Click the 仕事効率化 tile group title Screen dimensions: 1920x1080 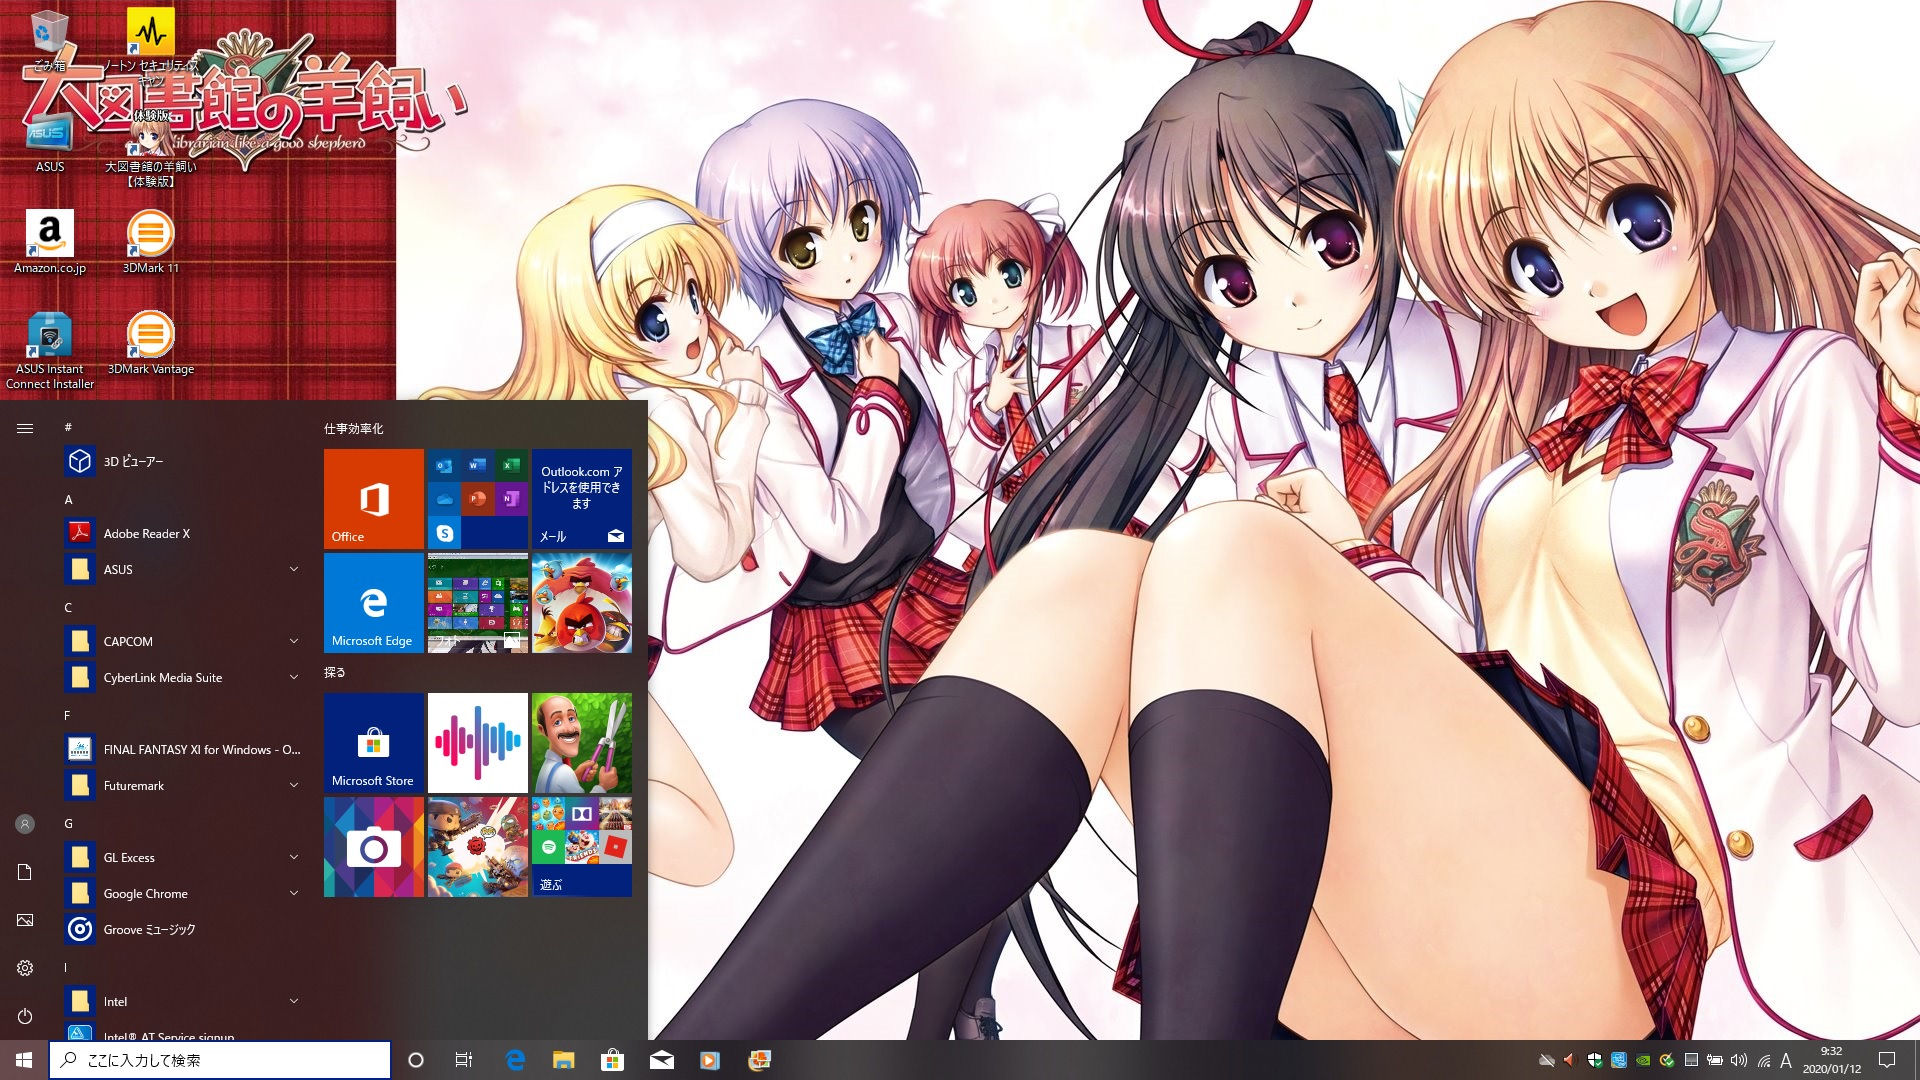353,428
